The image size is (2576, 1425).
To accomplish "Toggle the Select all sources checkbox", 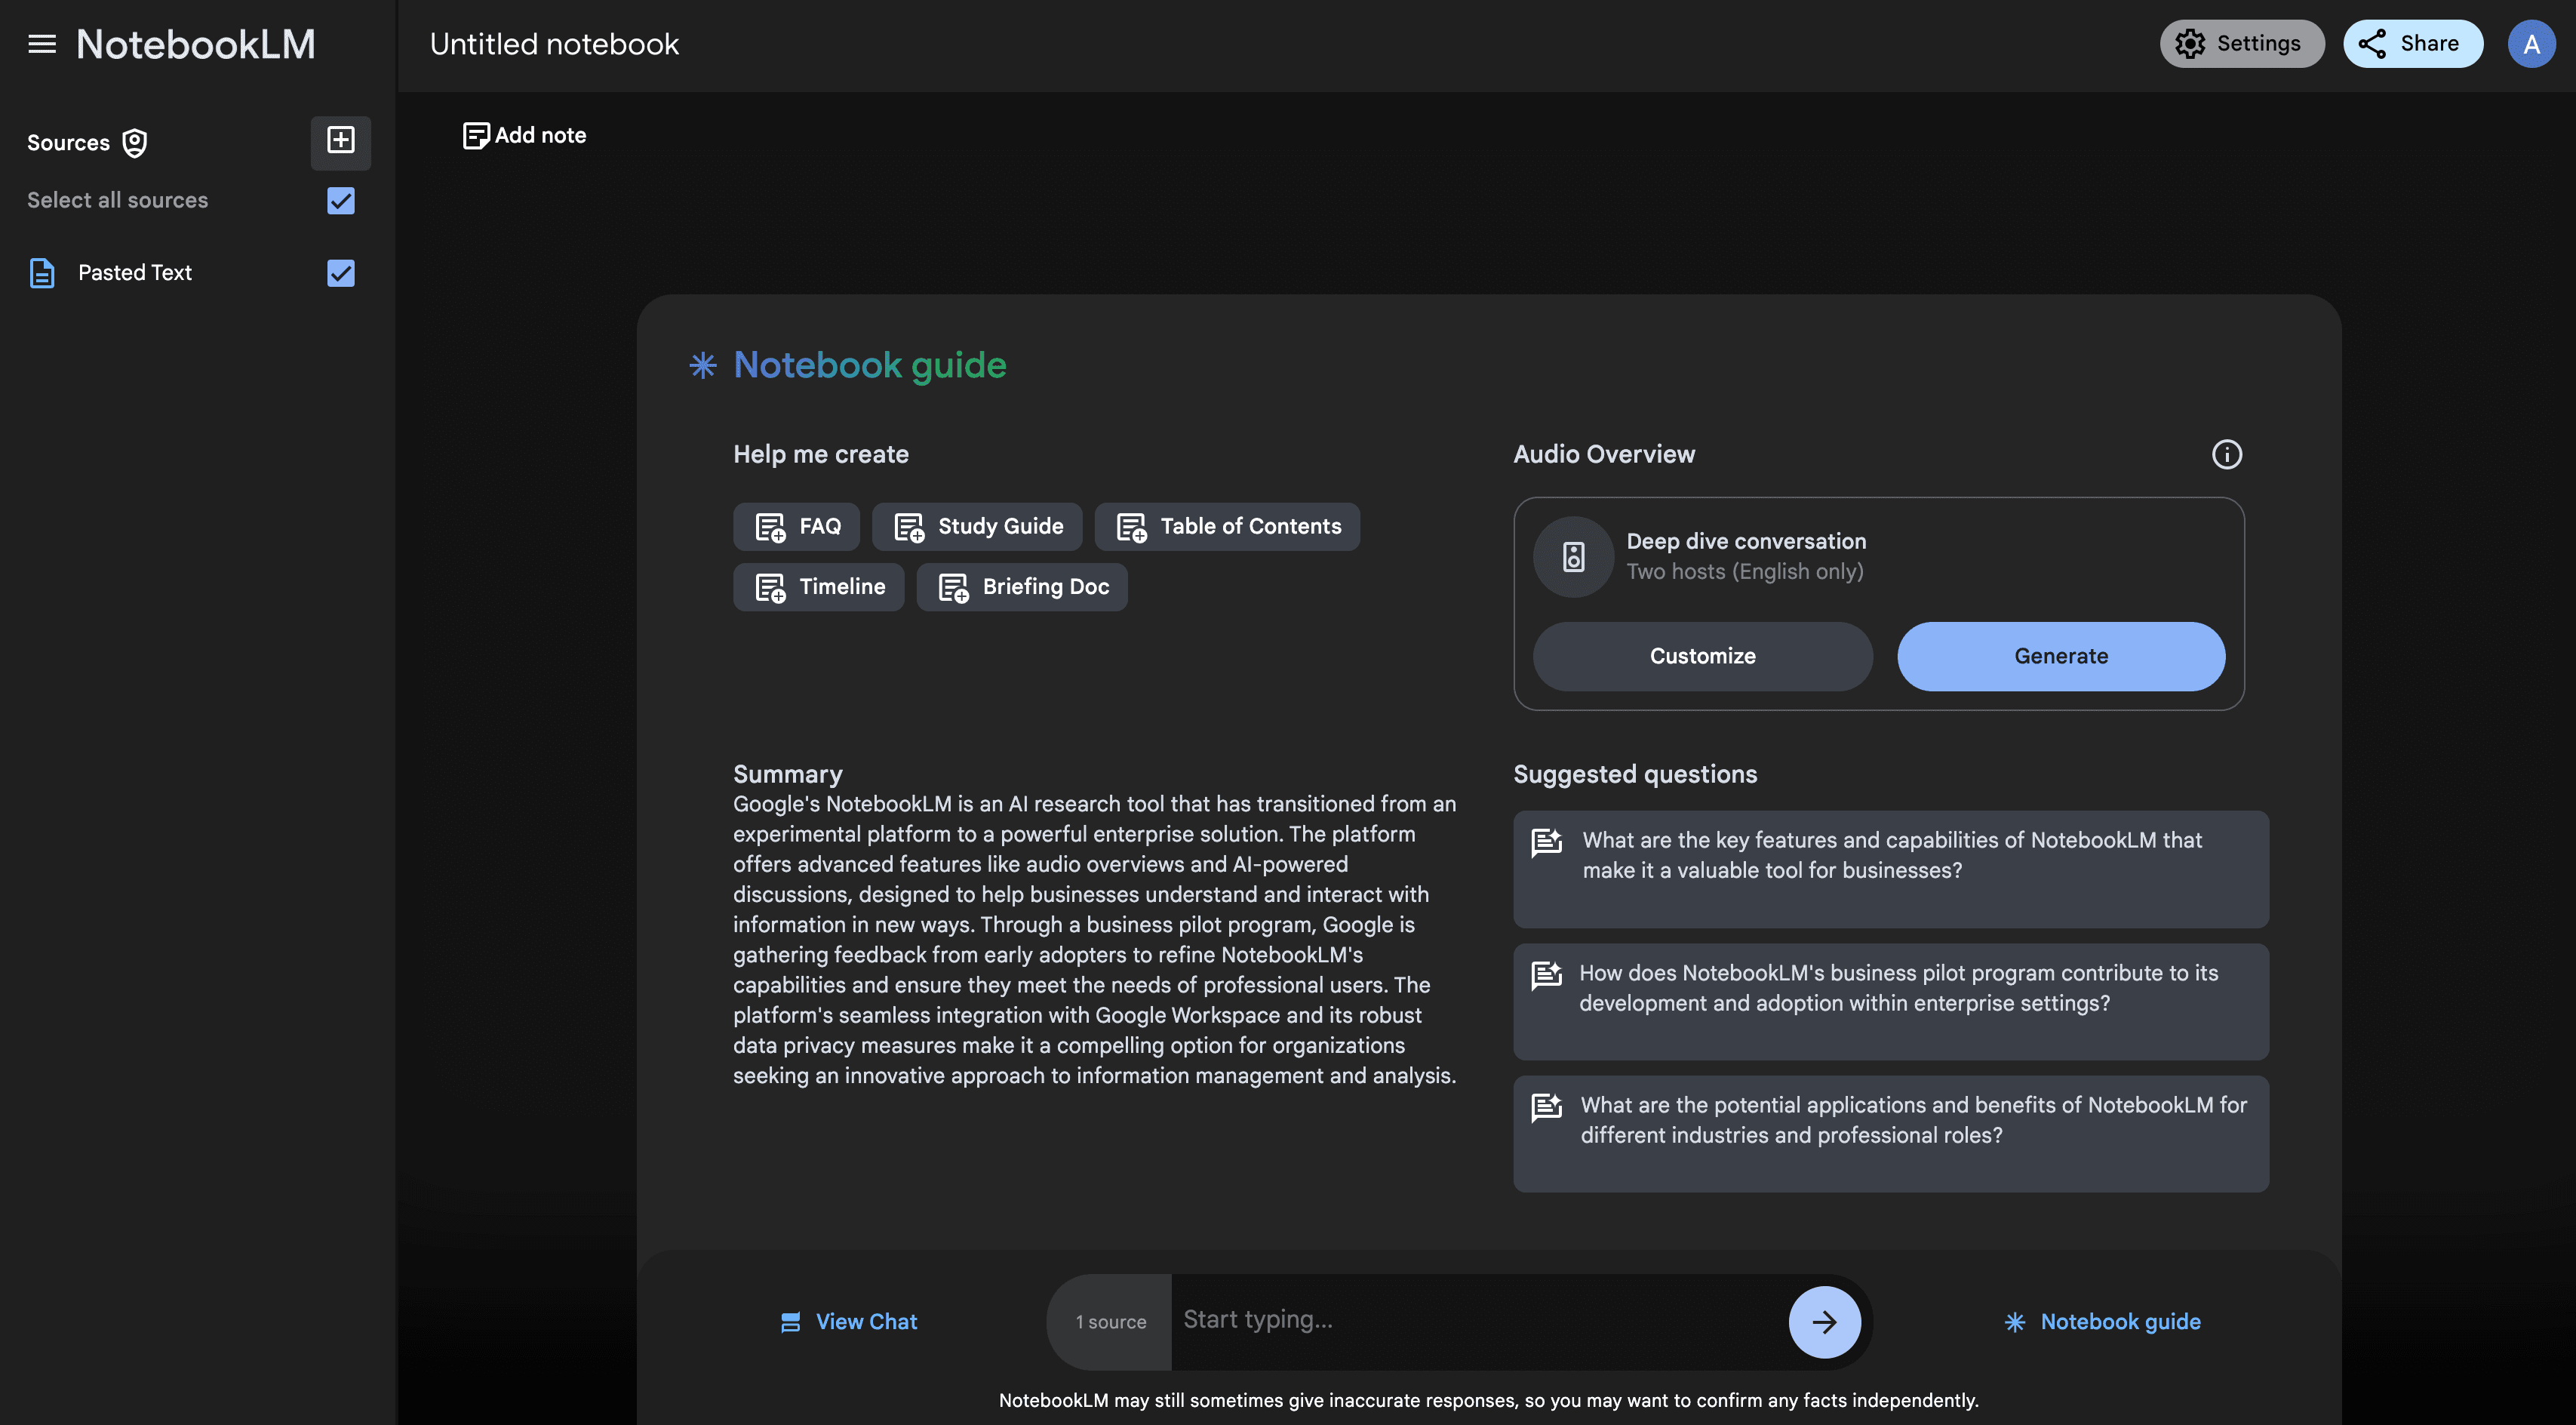I will point(341,201).
